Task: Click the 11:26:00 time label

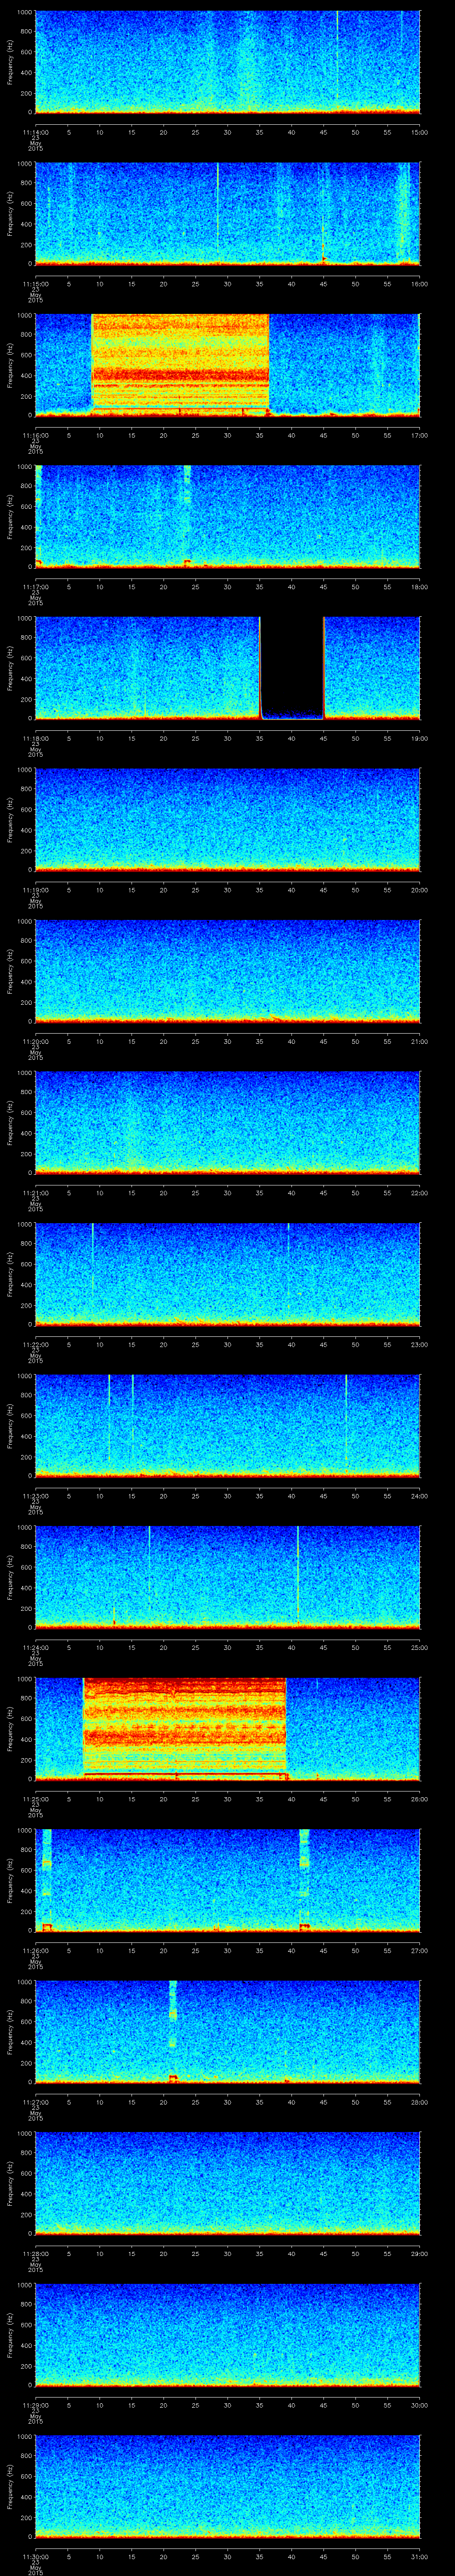Action: (x=35, y=1950)
